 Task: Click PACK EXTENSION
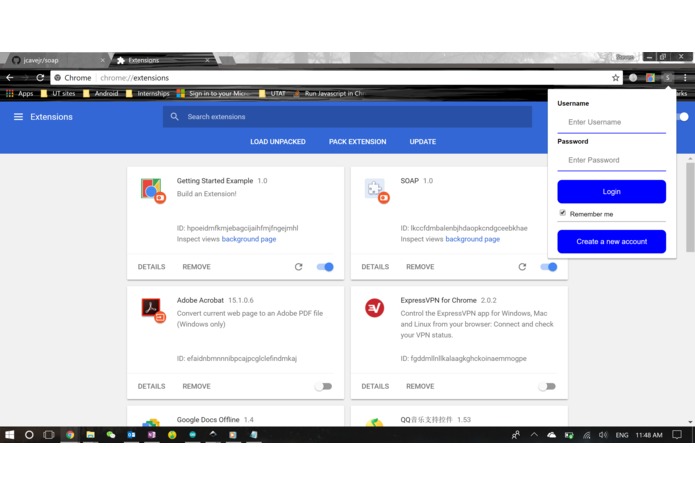click(357, 142)
